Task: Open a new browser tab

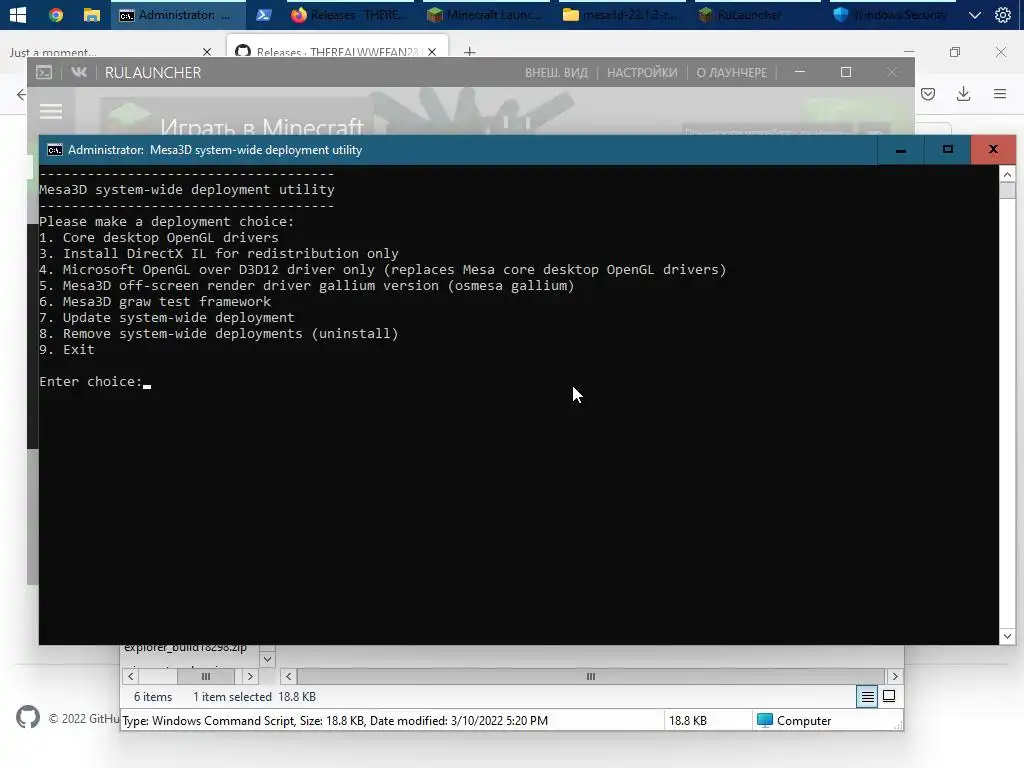Action: coord(470,51)
